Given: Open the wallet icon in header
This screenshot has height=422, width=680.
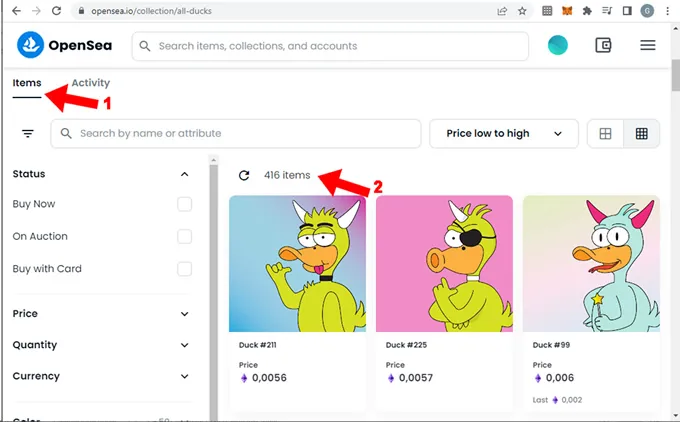Looking at the screenshot, I should coord(603,46).
